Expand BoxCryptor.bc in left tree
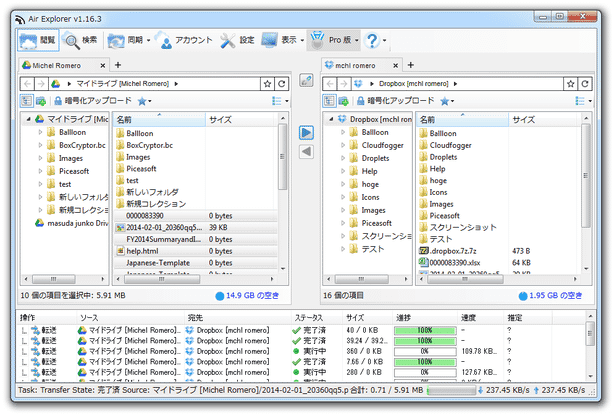The image size is (614, 415). point(40,145)
